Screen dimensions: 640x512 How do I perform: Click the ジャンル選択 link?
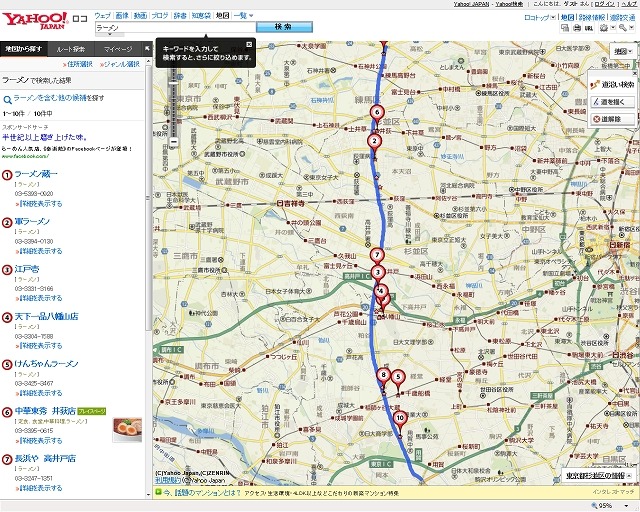[122, 64]
